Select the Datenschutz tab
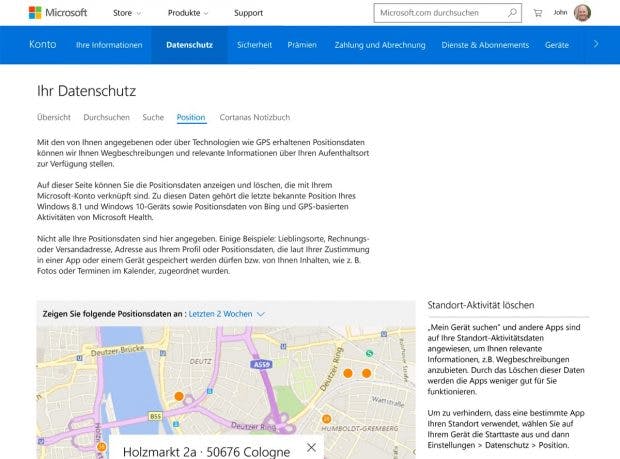This screenshot has width=620, height=459. click(189, 45)
